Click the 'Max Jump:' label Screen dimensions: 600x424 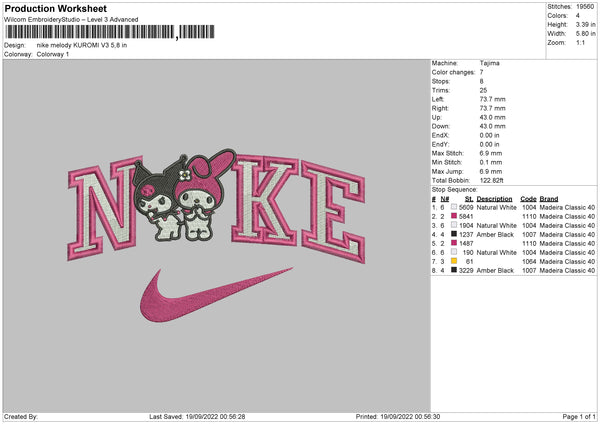pos(447,171)
